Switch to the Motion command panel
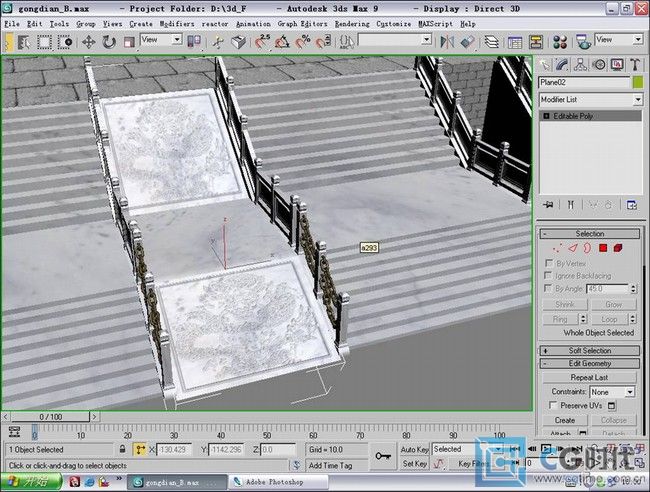 tap(599, 65)
